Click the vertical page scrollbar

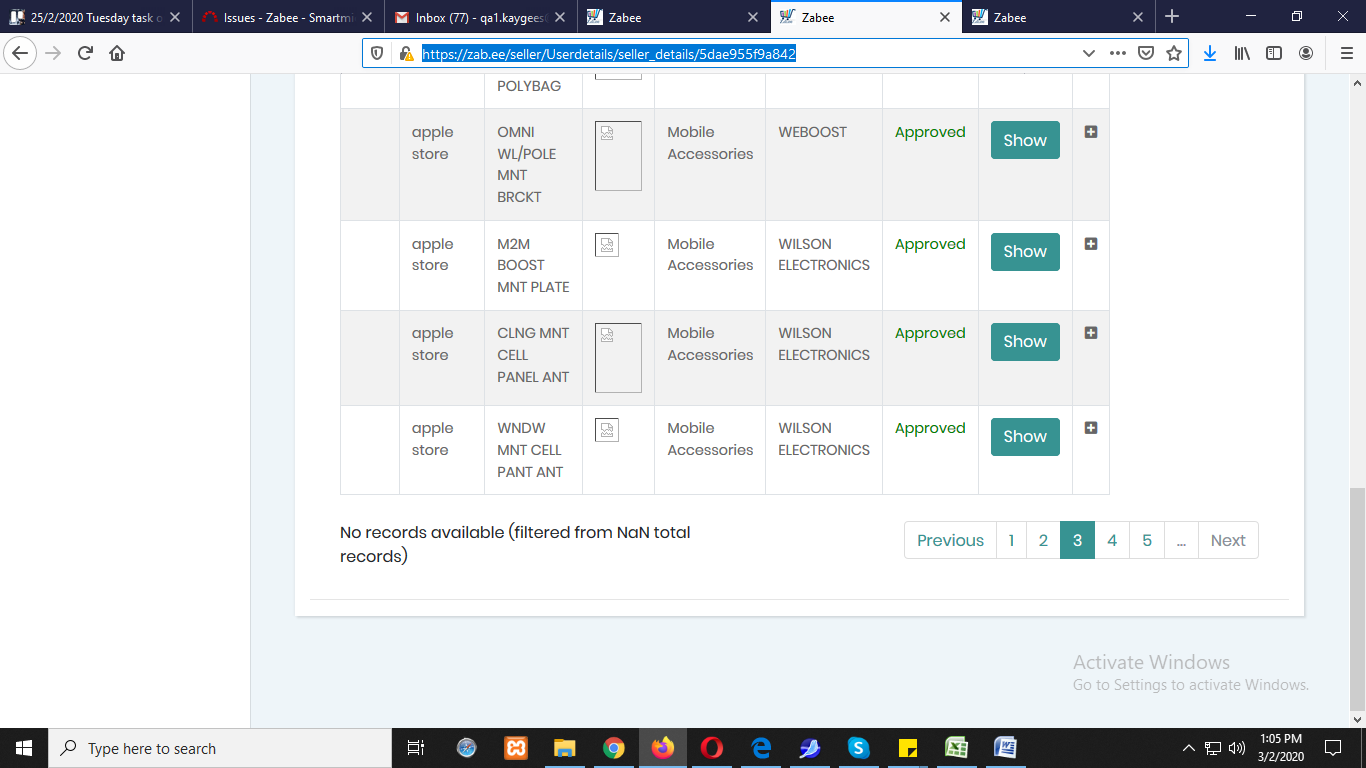point(1358,597)
